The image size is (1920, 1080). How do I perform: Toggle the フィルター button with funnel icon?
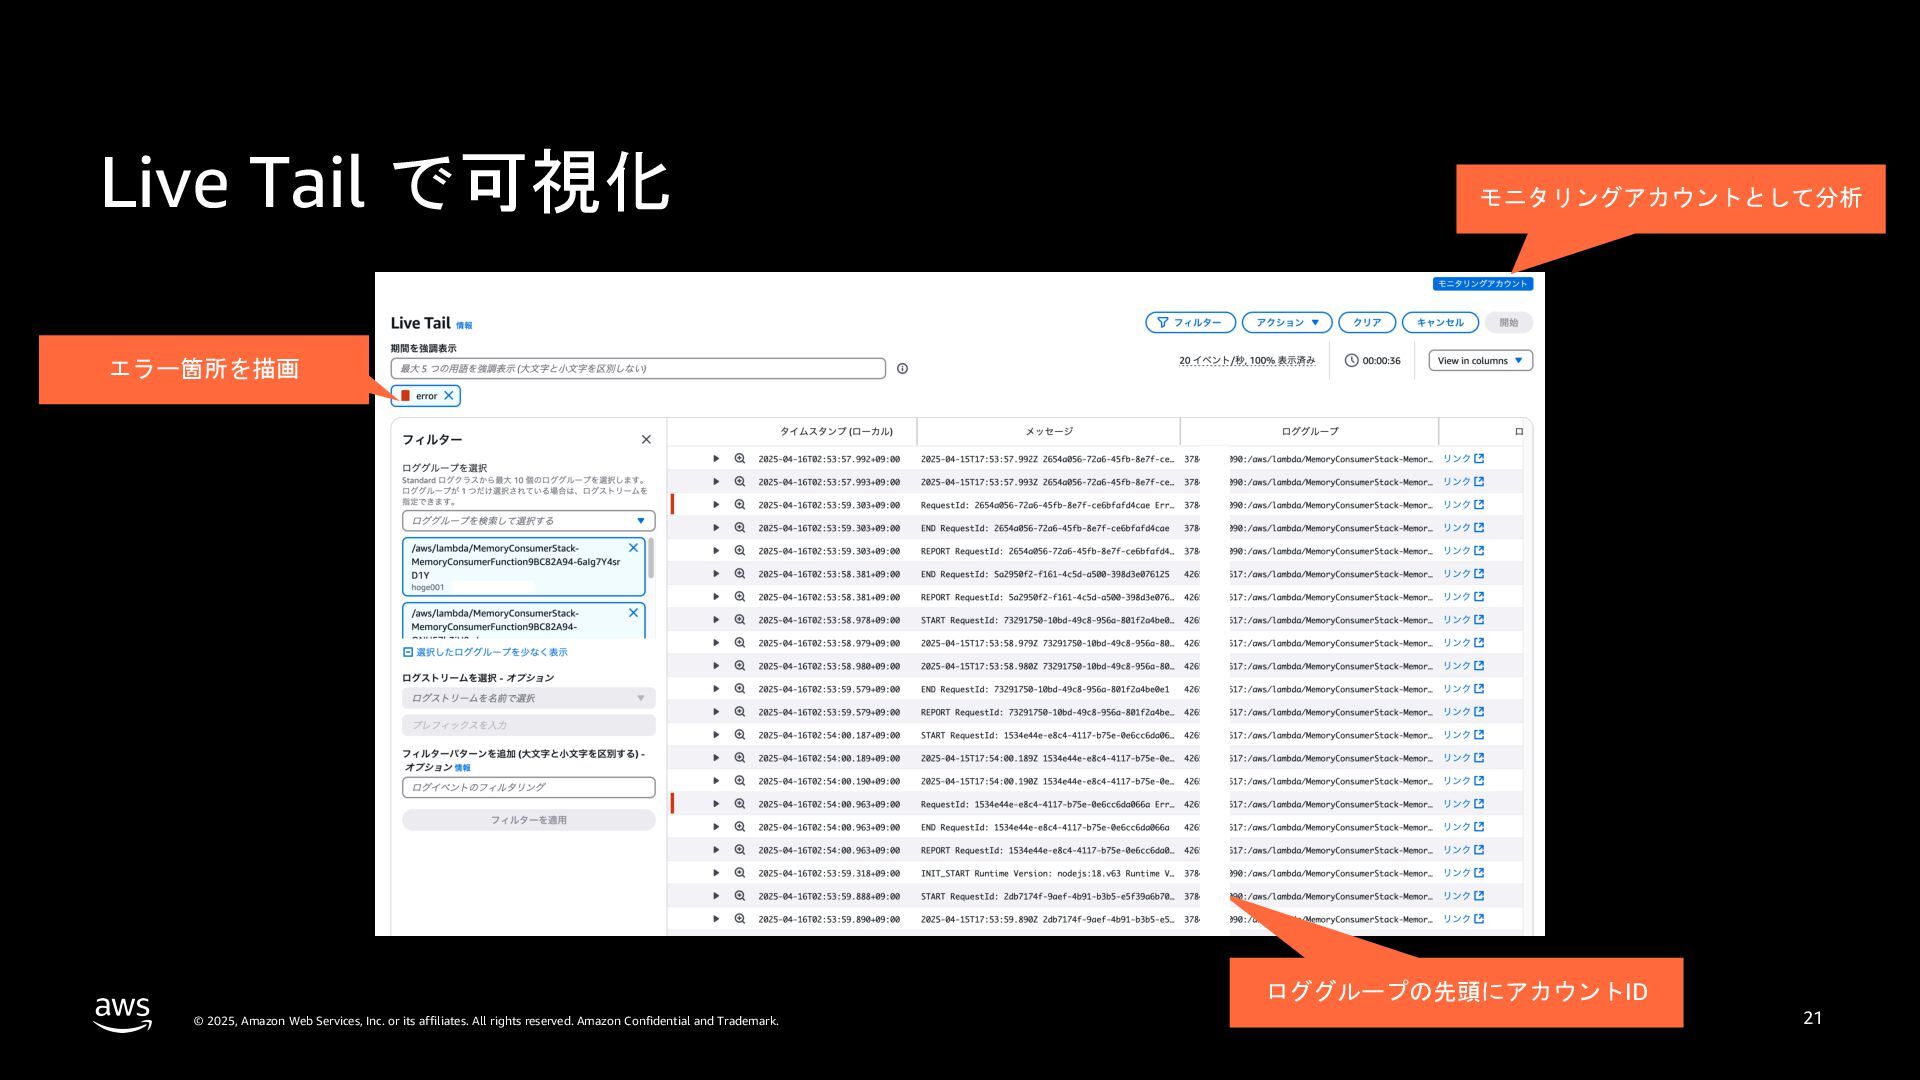[x=1190, y=323]
